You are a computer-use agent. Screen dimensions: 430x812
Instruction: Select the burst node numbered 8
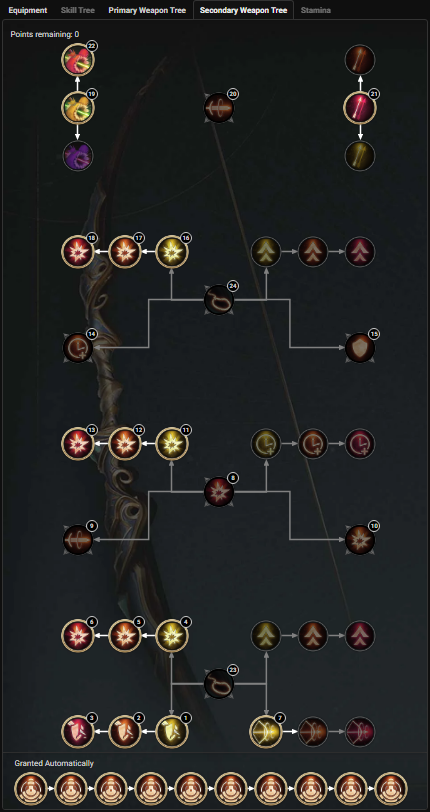219,491
